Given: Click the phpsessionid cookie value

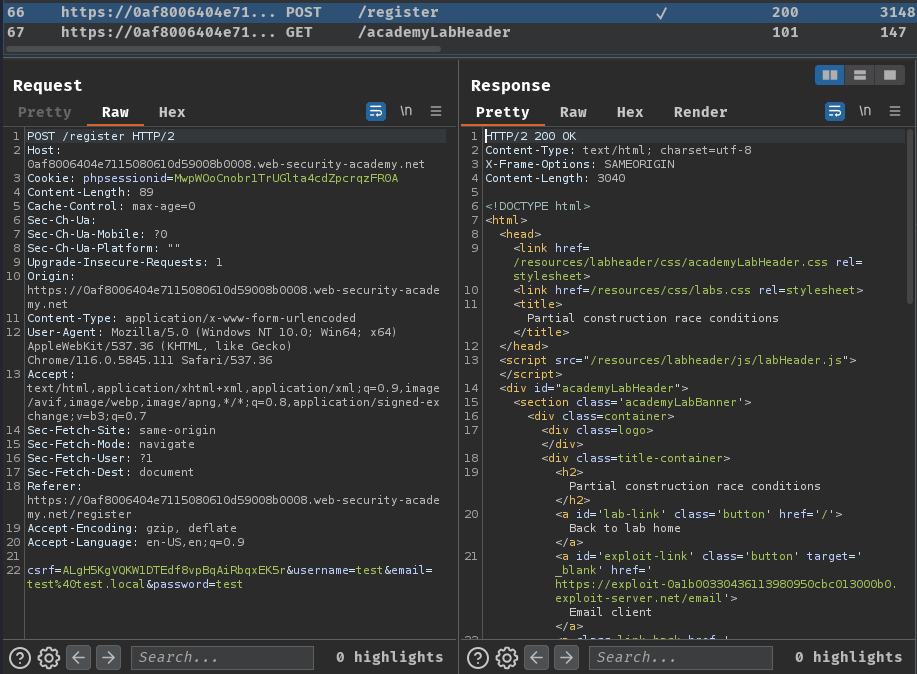Looking at the screenshot, I should pos(286,178).
